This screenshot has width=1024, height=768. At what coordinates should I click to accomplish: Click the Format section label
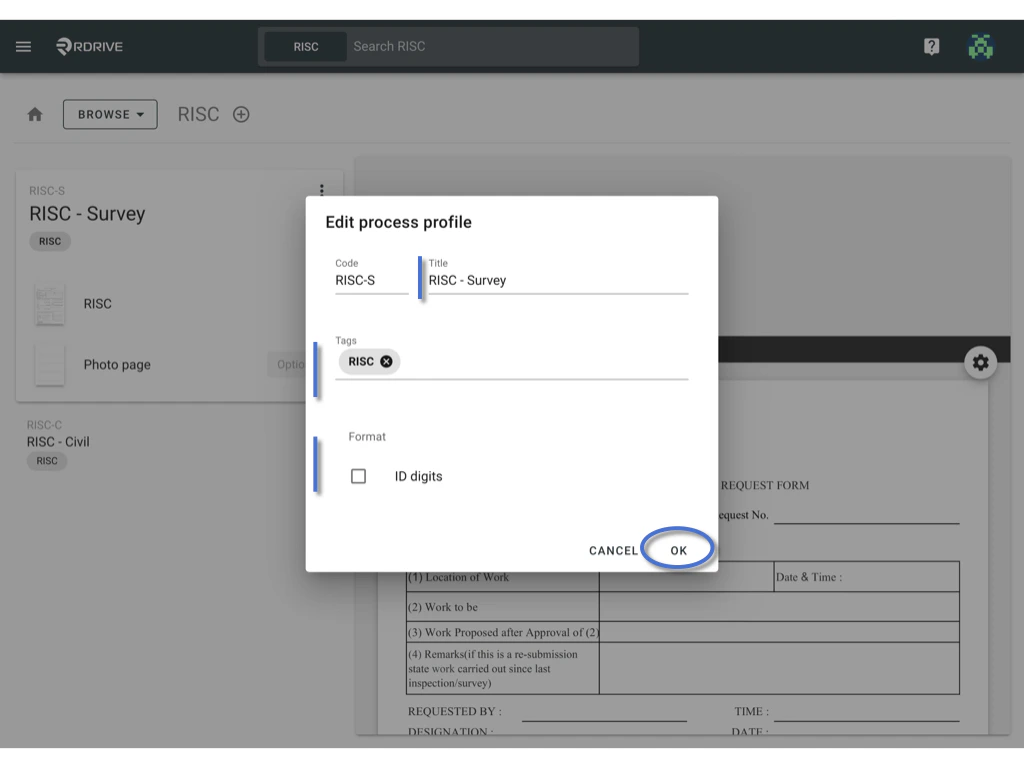tap(367, 436)
